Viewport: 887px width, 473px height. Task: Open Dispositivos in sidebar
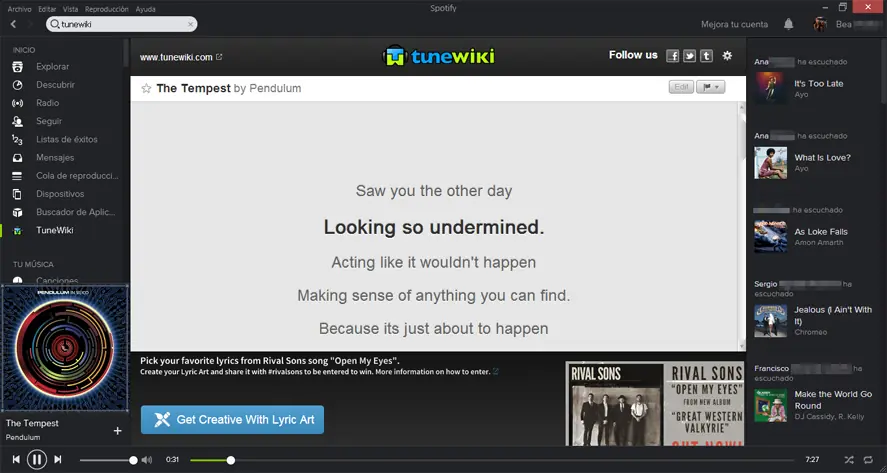pyautogui.click(x=60, y=194)
